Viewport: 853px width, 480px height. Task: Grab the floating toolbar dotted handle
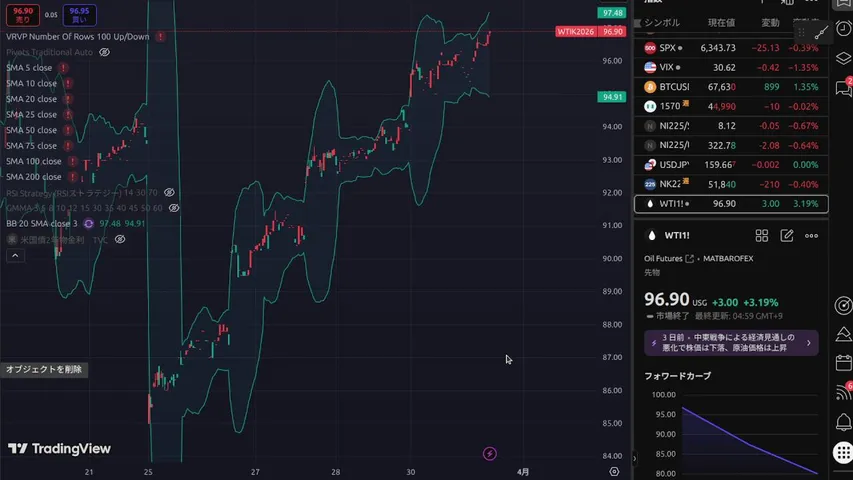click(801, 33)
